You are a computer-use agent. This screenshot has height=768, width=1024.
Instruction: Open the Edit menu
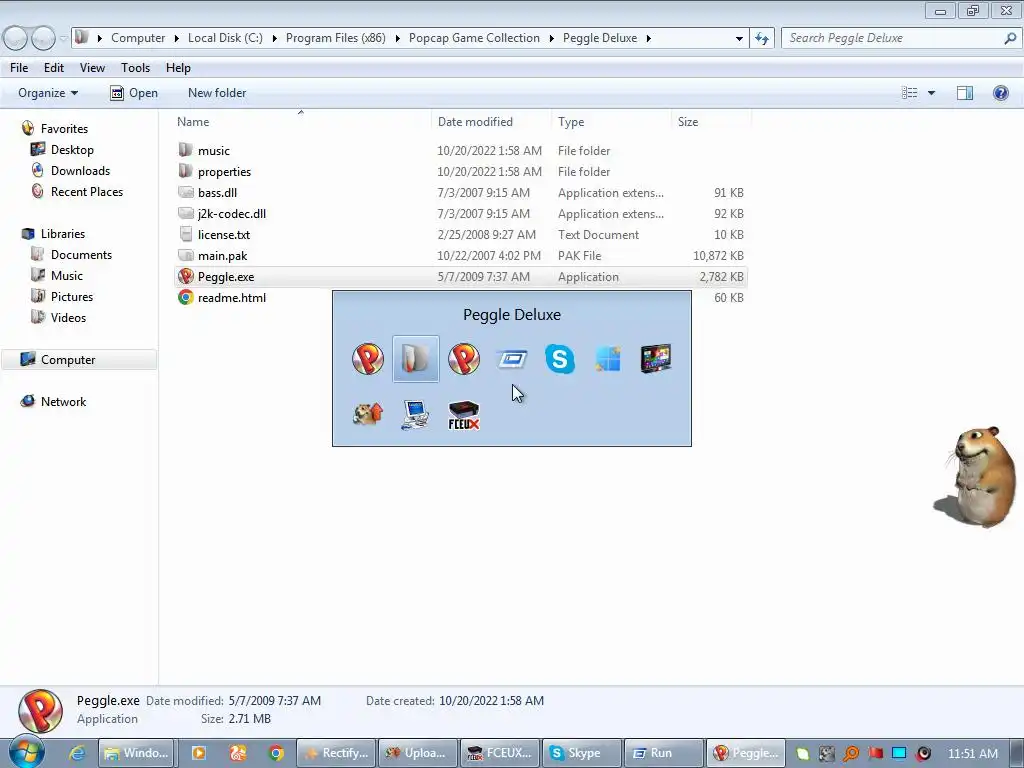click(54, 68)
